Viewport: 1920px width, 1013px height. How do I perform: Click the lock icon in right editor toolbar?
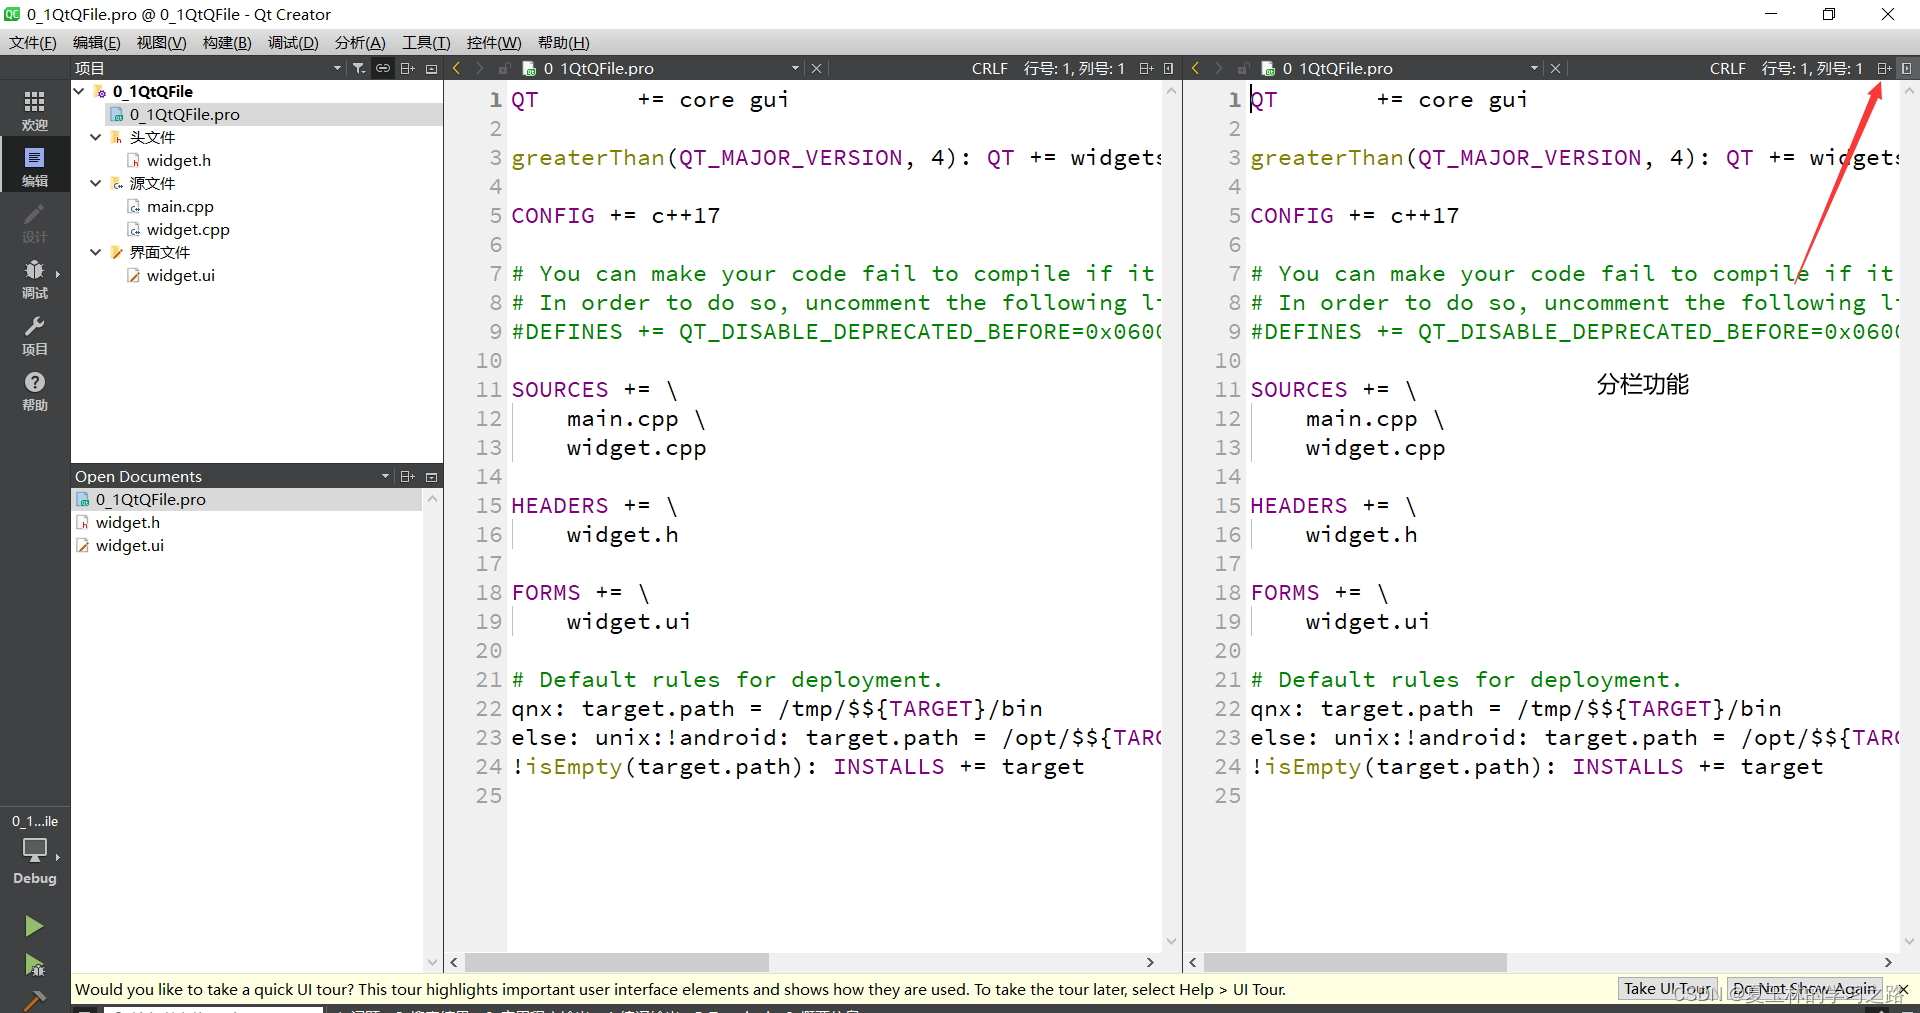1243,68
